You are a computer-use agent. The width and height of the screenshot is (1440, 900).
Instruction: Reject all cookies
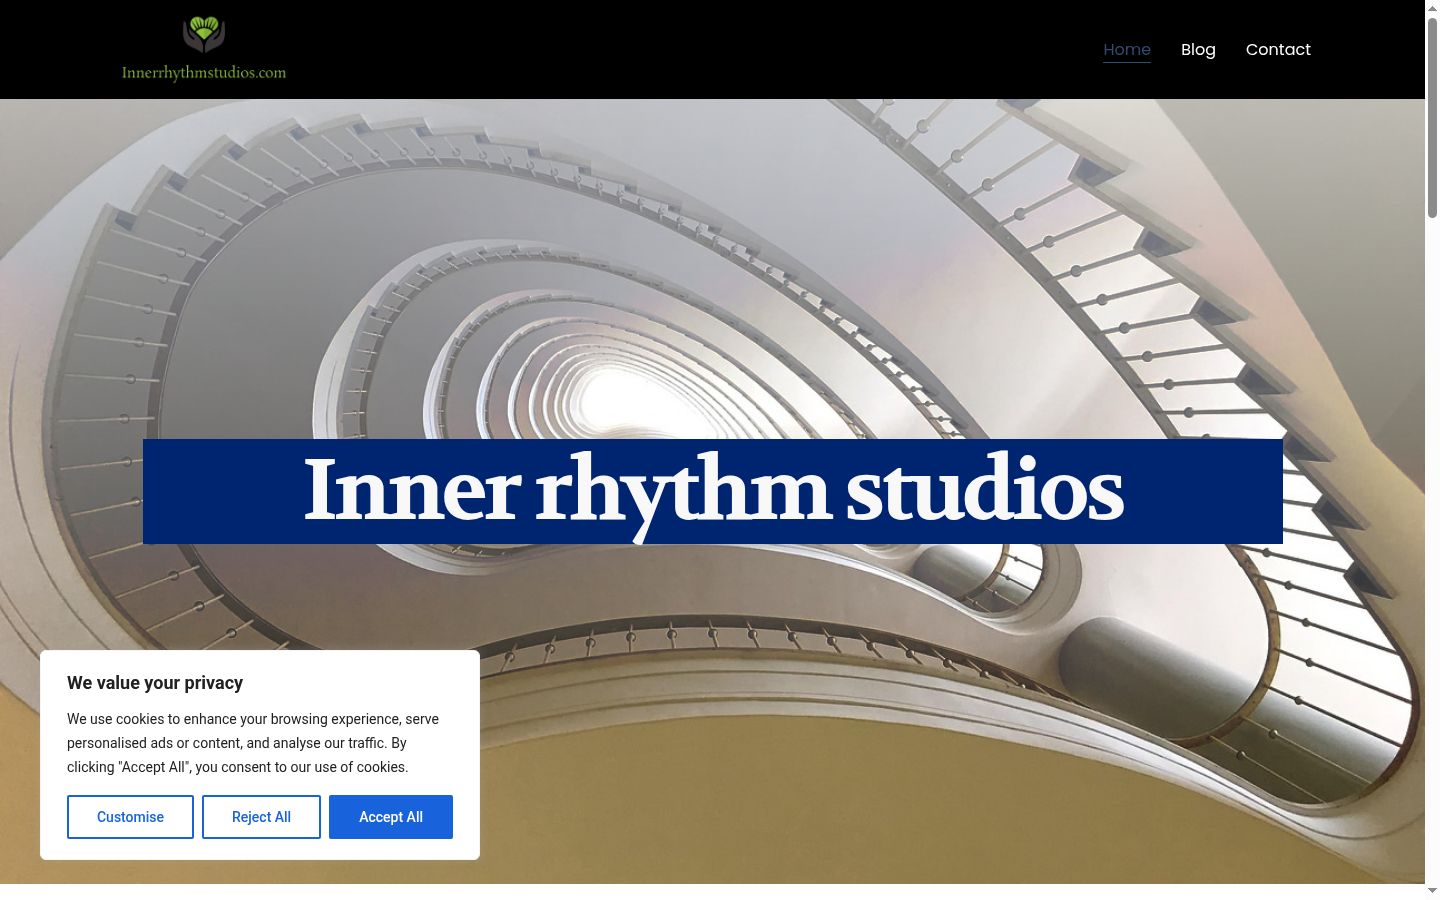click(261, 817)
